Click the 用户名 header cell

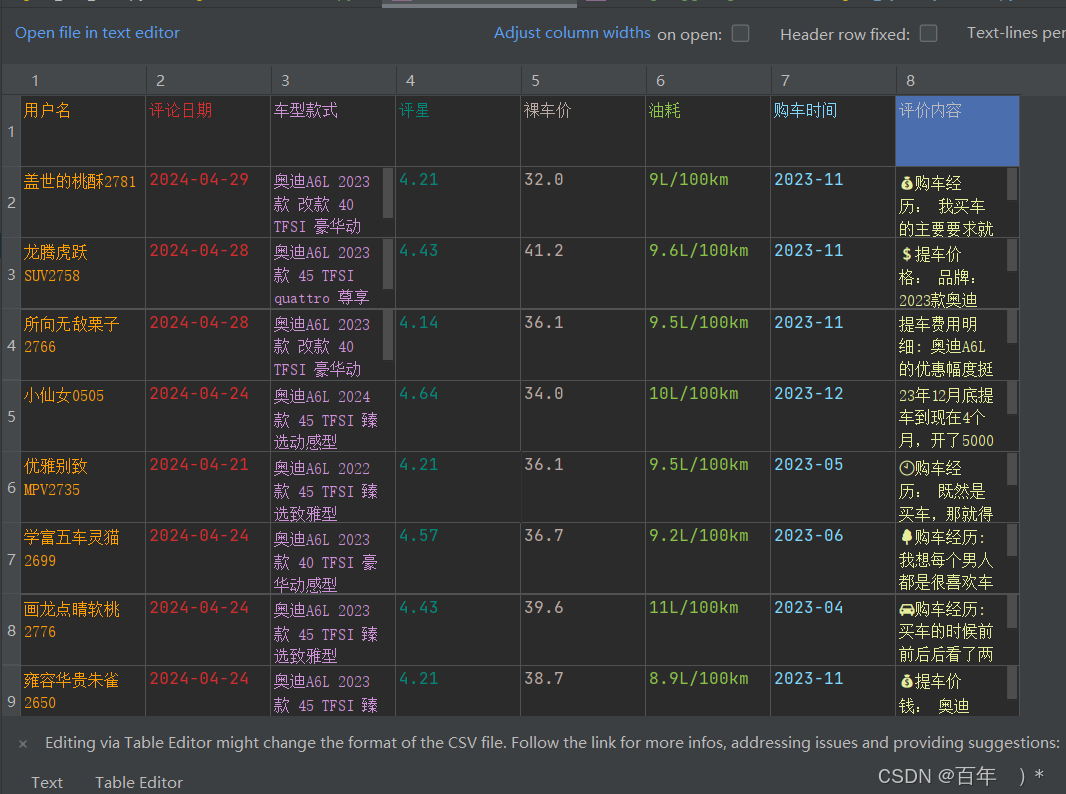pos(83,131)
